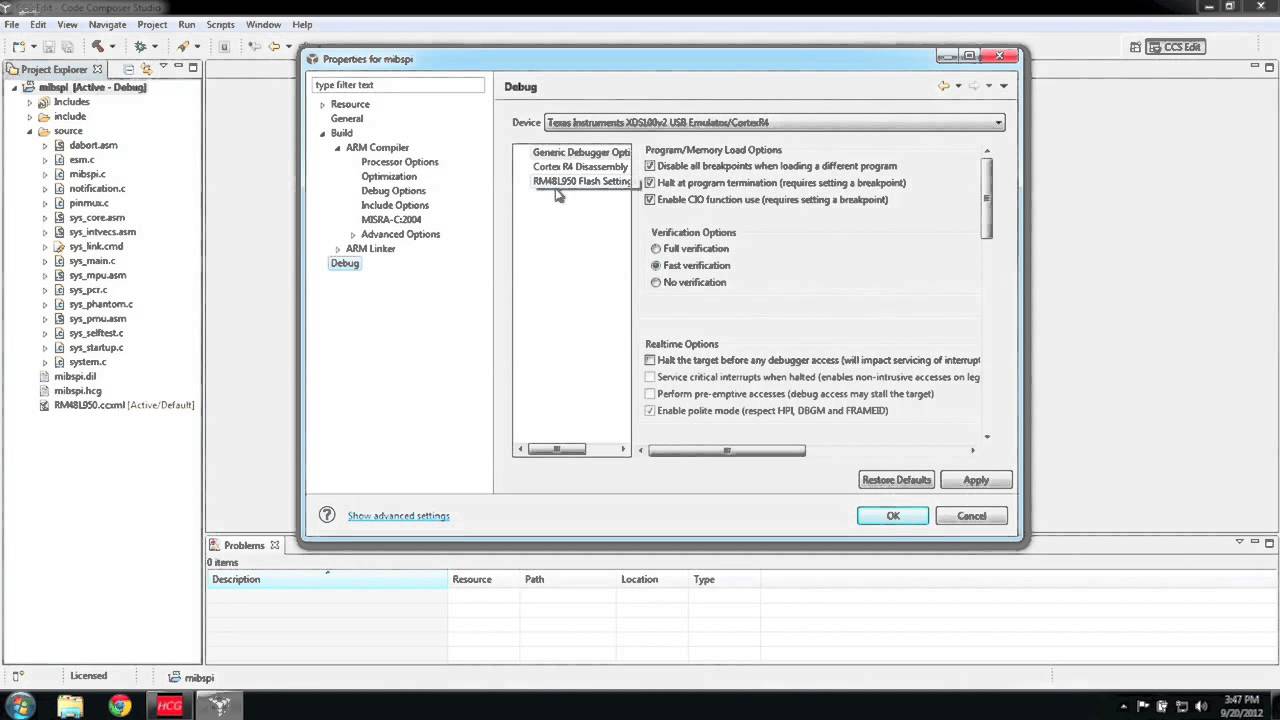Click Collapse All in Project Explorer
1280x720 pixels.
click(x=129, y=69)
